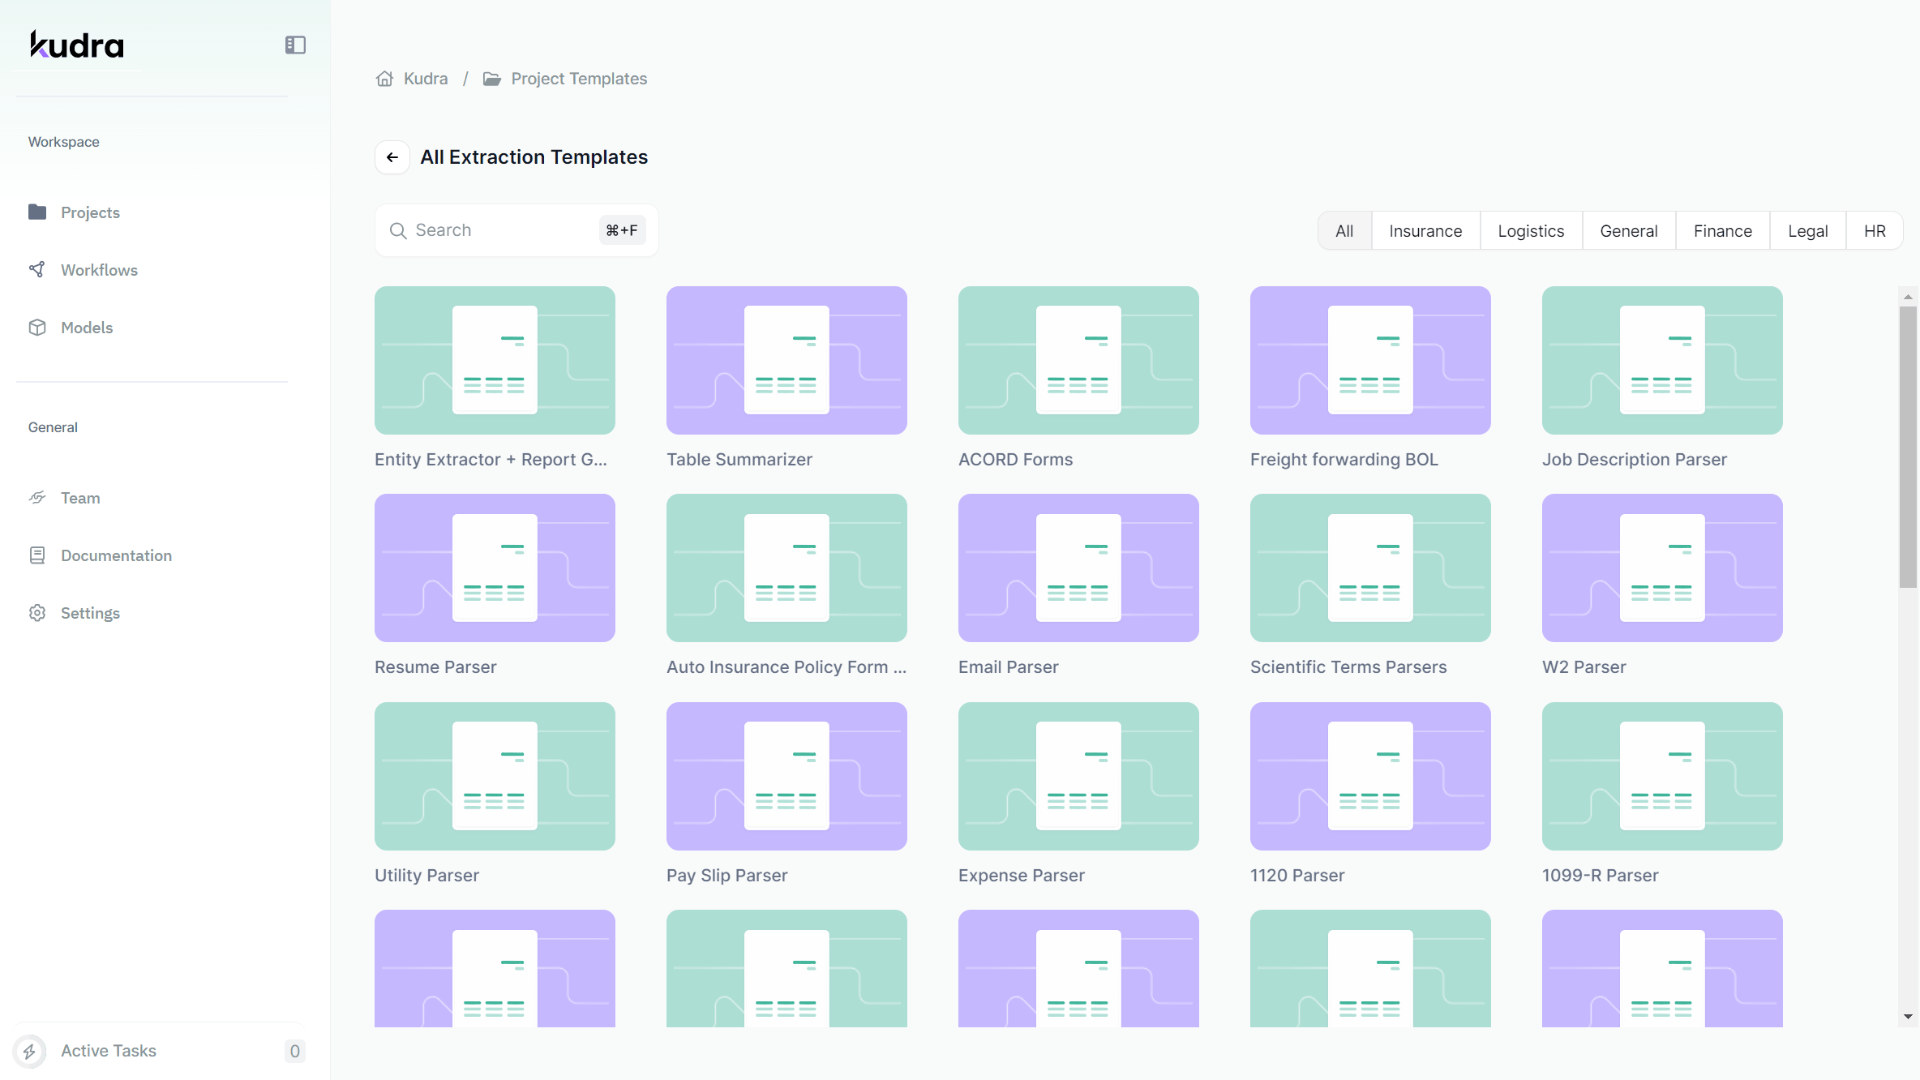
Task: Click the scrollbar down arrow
Action: pos(1908,1017)
